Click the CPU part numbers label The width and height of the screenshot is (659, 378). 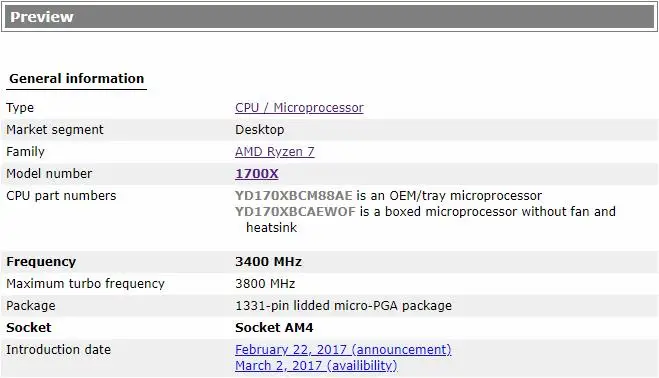pyautogui.click(x=61, y=196)
